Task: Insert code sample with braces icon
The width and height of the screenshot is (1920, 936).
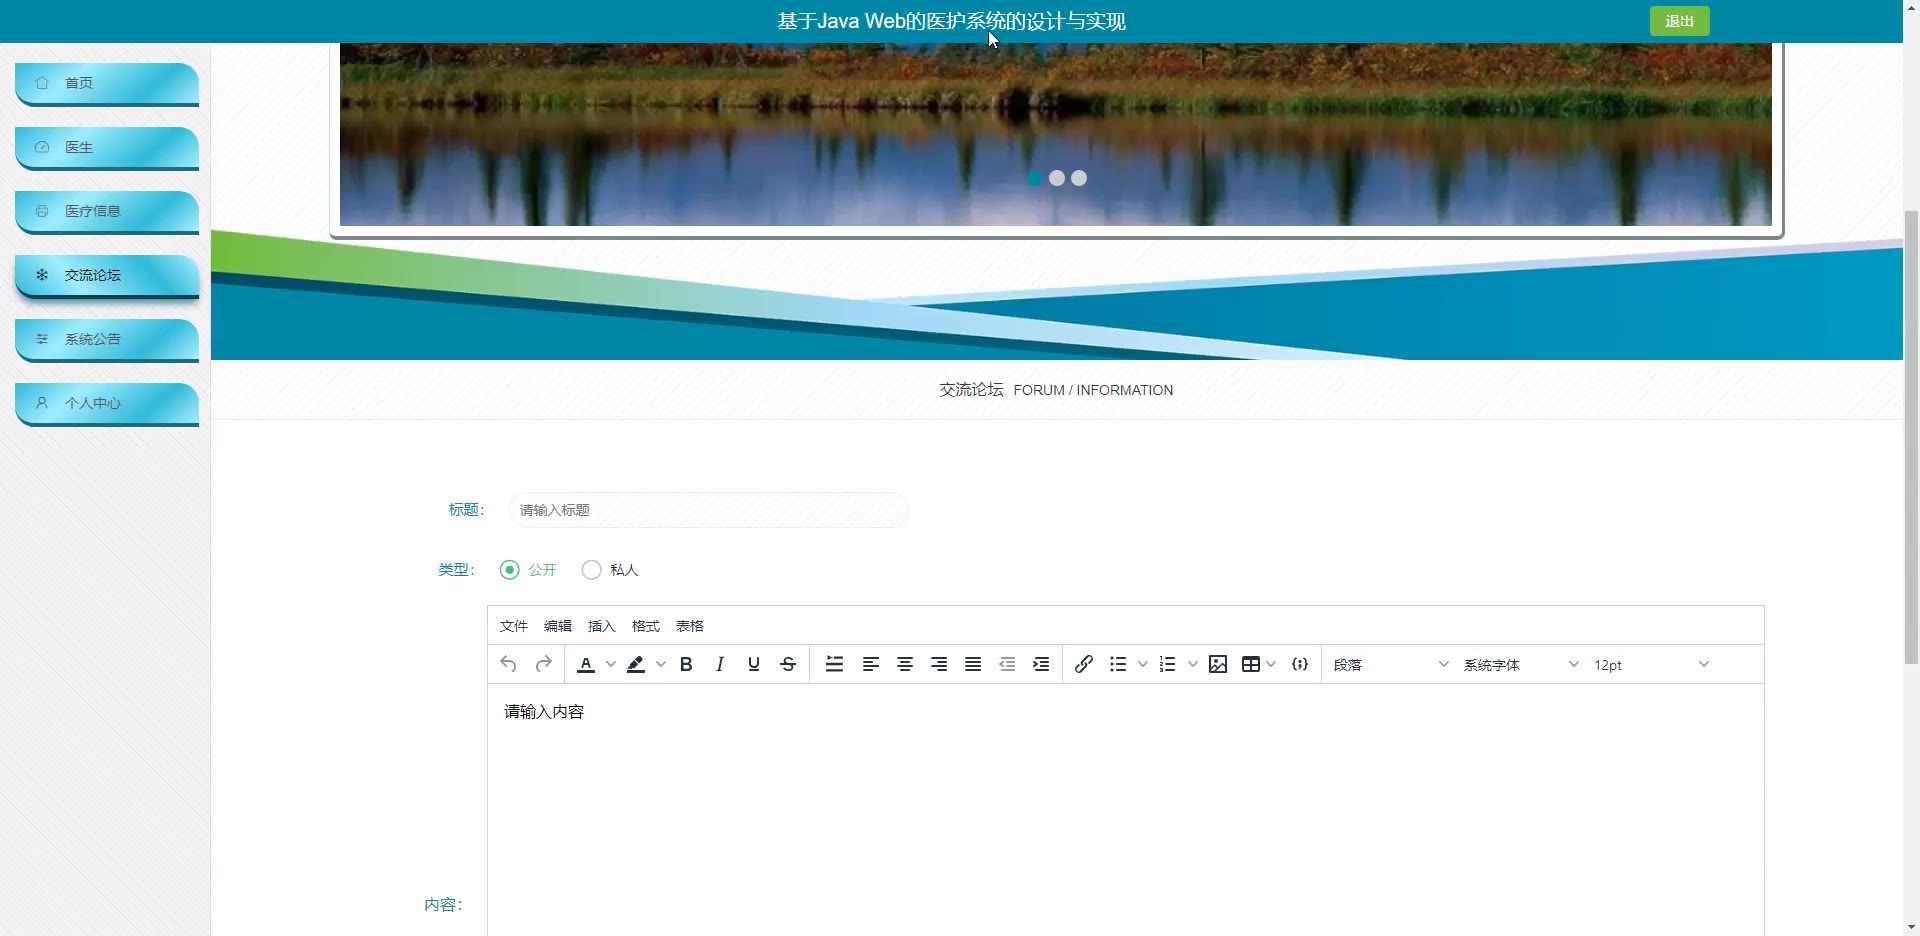Action: tap(1300, 664)
